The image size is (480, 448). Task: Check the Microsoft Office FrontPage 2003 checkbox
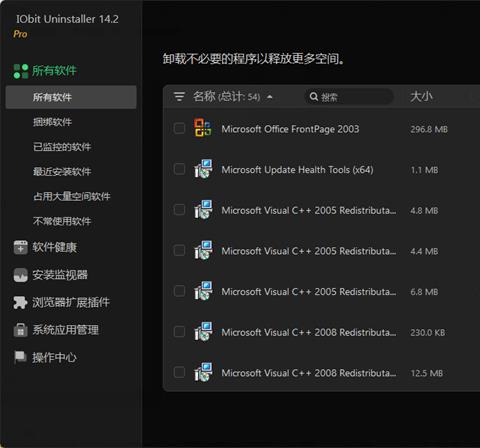point(179,128)
